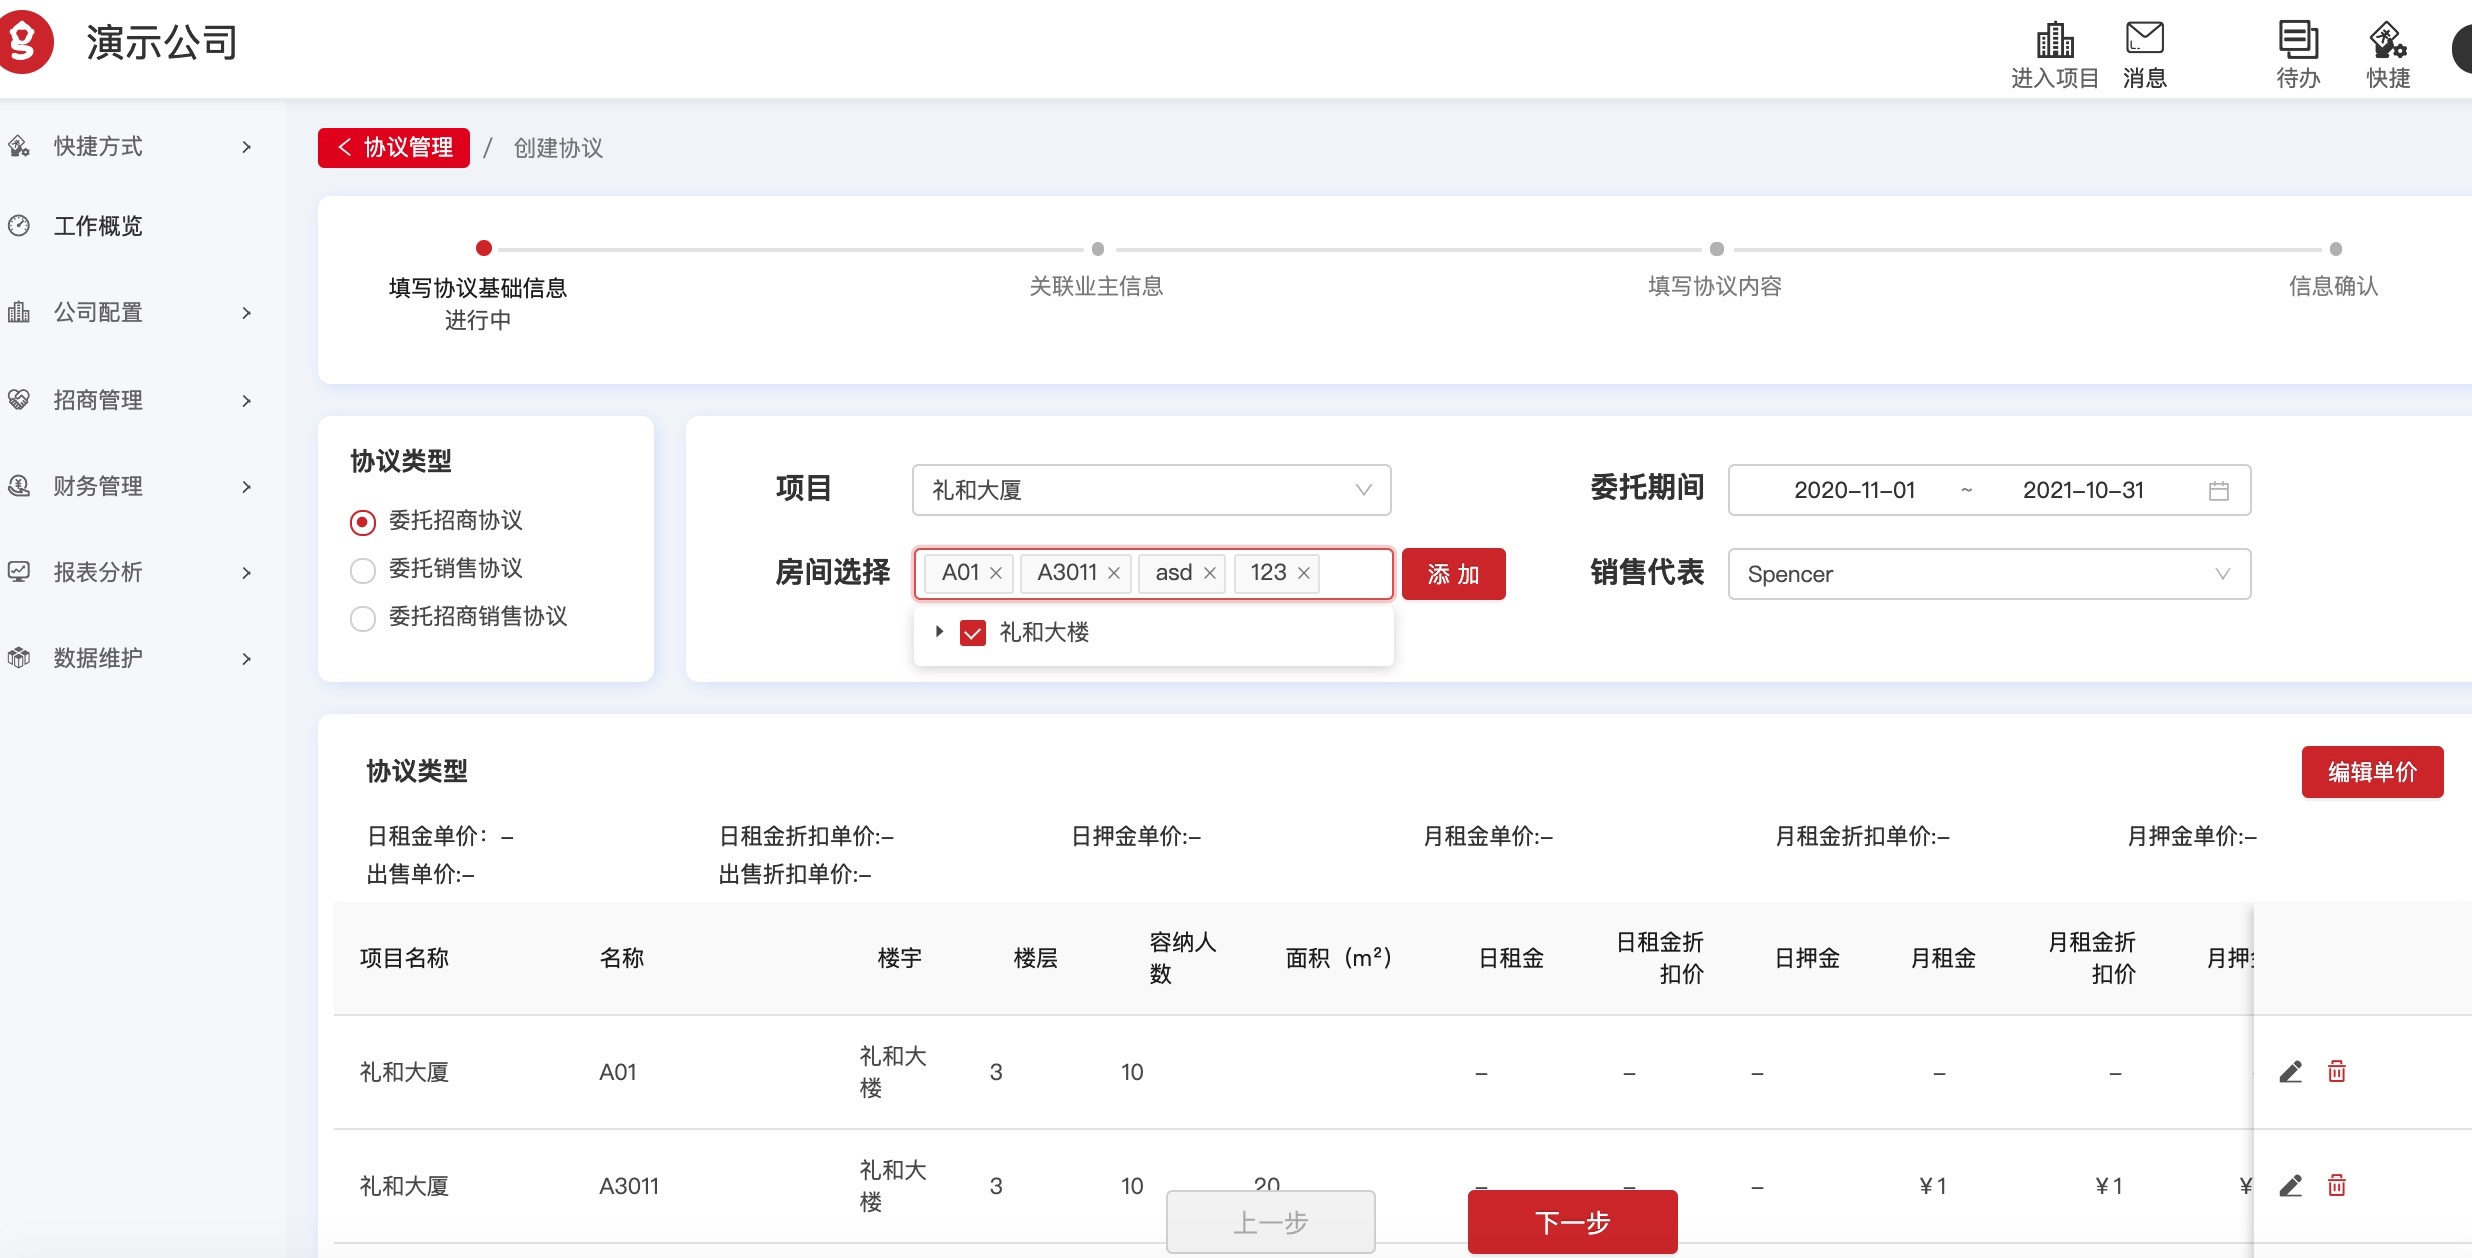Image resolution: width=2472 pixels, height=1258 pixels.
Task: Select 委托招商销售协议 radio option
Action: click(x=363, y=618)
